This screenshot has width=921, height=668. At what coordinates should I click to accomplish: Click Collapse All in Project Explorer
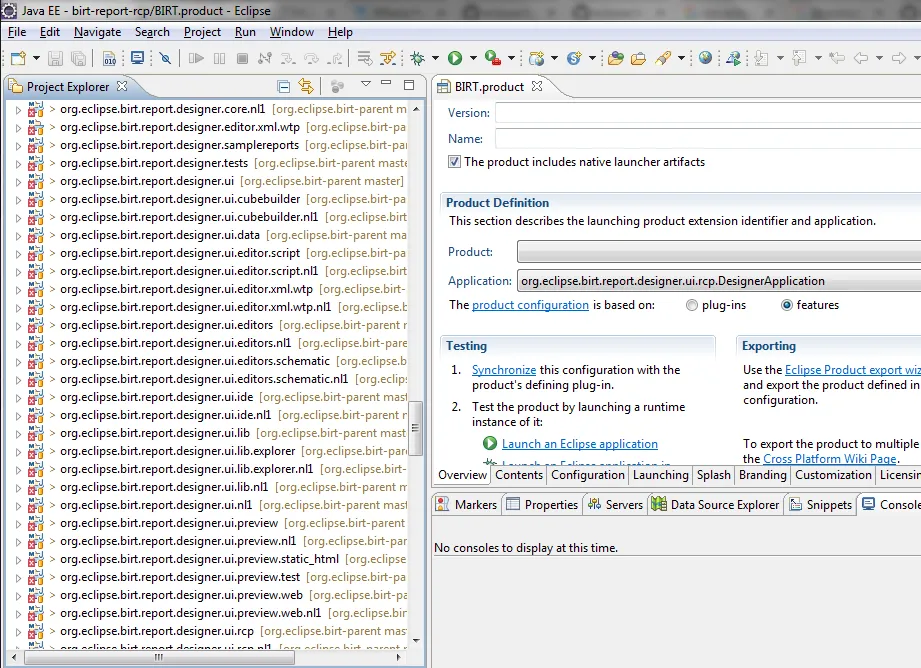coord(284,87)
